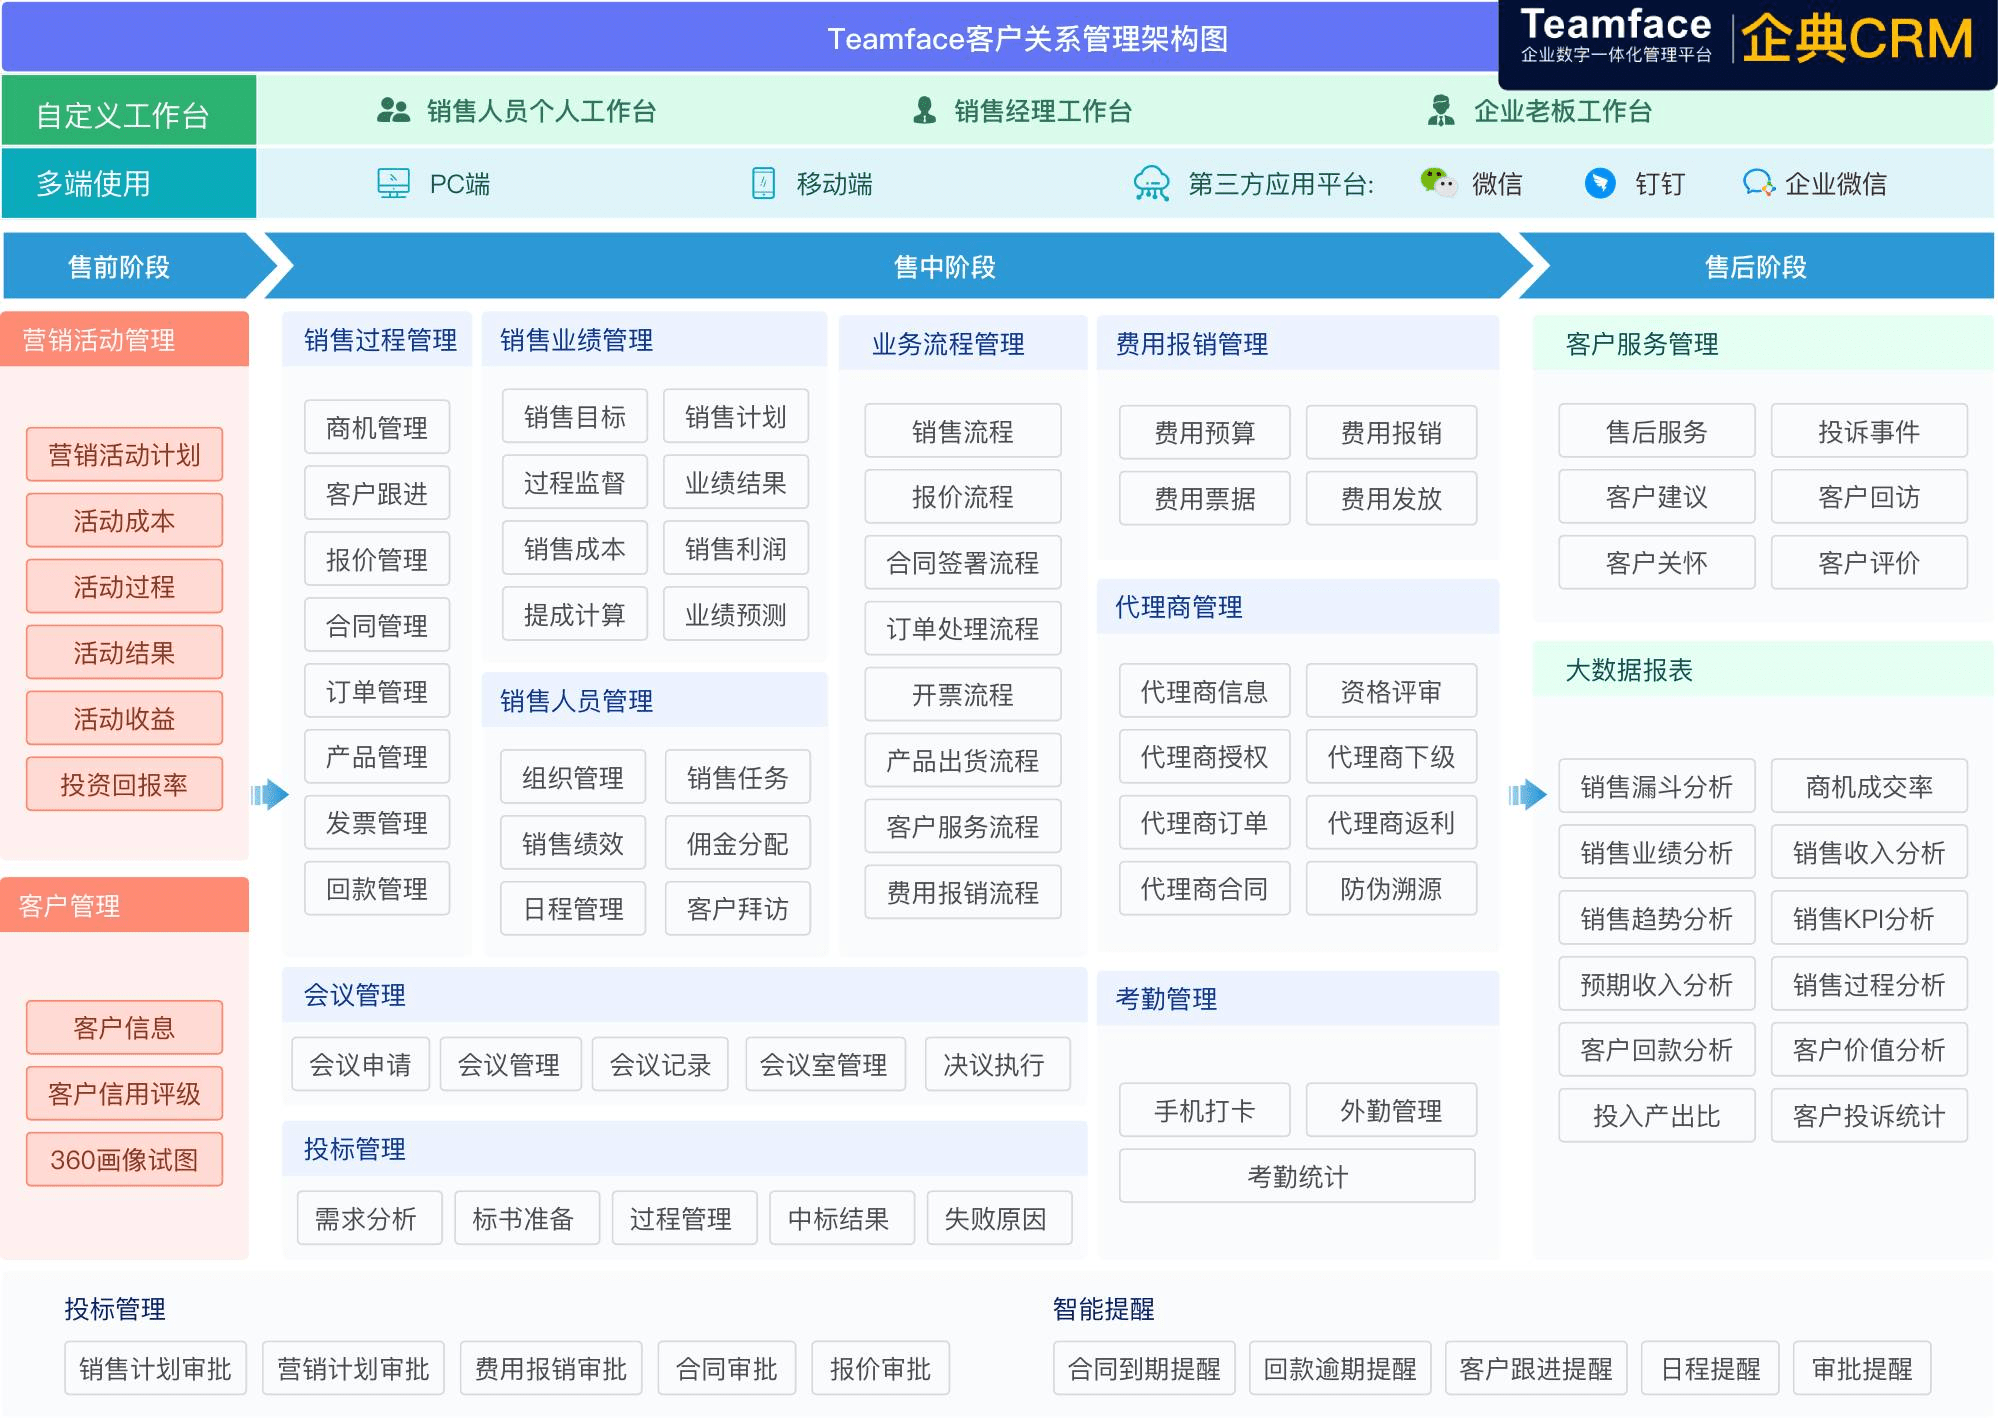The image size is (1998, 1418).
Task: Click the 投诉事件 box
Action: click(x=1869, y=432)
